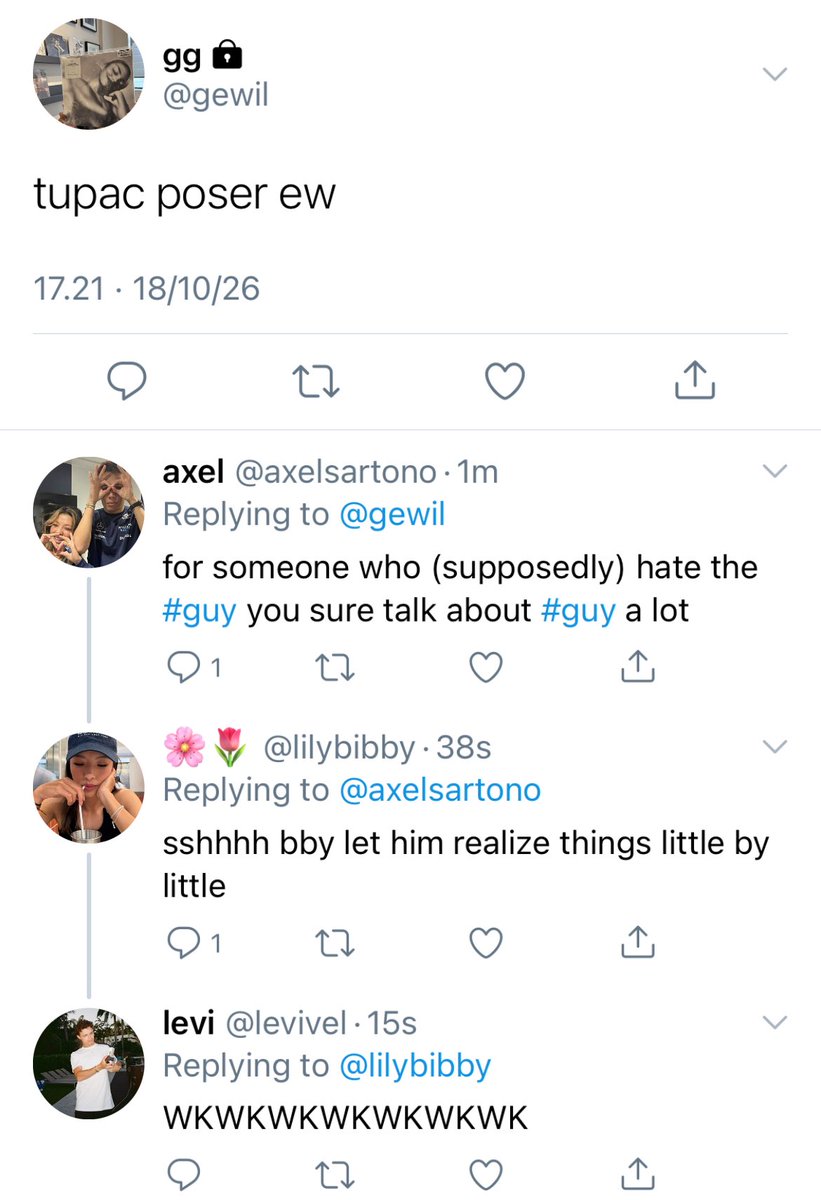Image resolution: width=821 pixels, height=1200 pixels.
Task: Share levi's WKWKWK reply
Action: pyautogui.click(x=637, y=1172)
